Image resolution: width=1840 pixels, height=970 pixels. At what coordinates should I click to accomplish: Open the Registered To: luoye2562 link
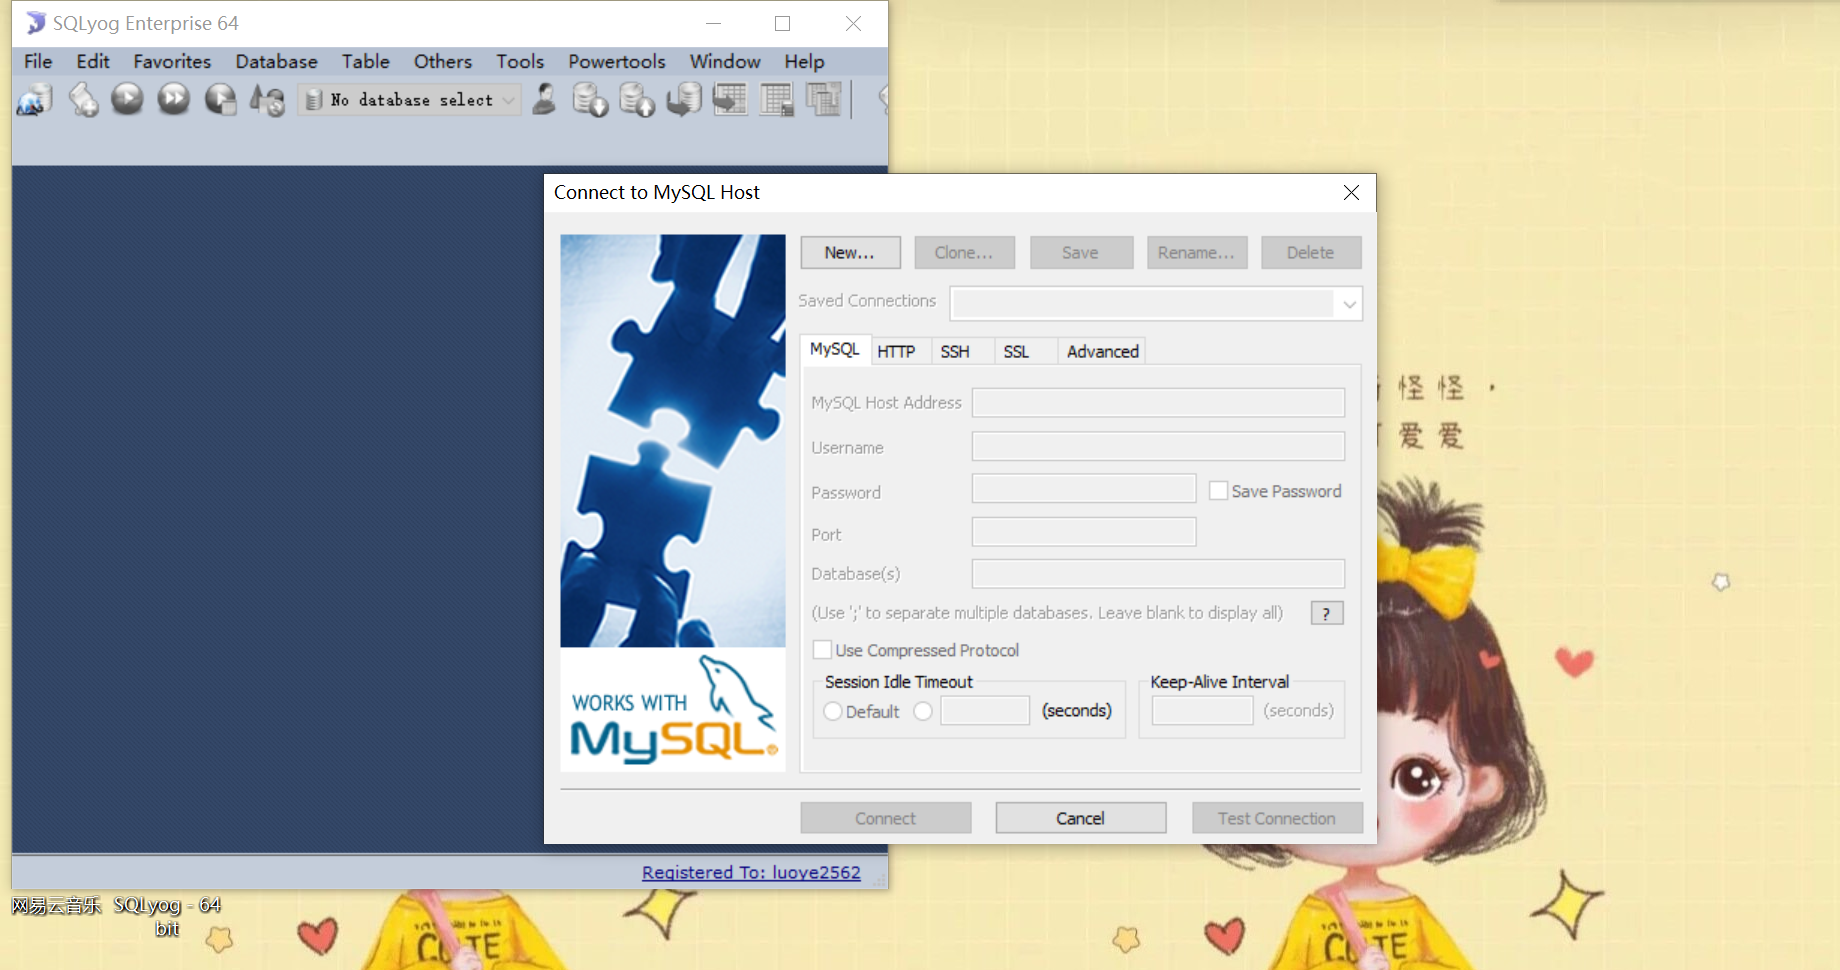[751, 872]
